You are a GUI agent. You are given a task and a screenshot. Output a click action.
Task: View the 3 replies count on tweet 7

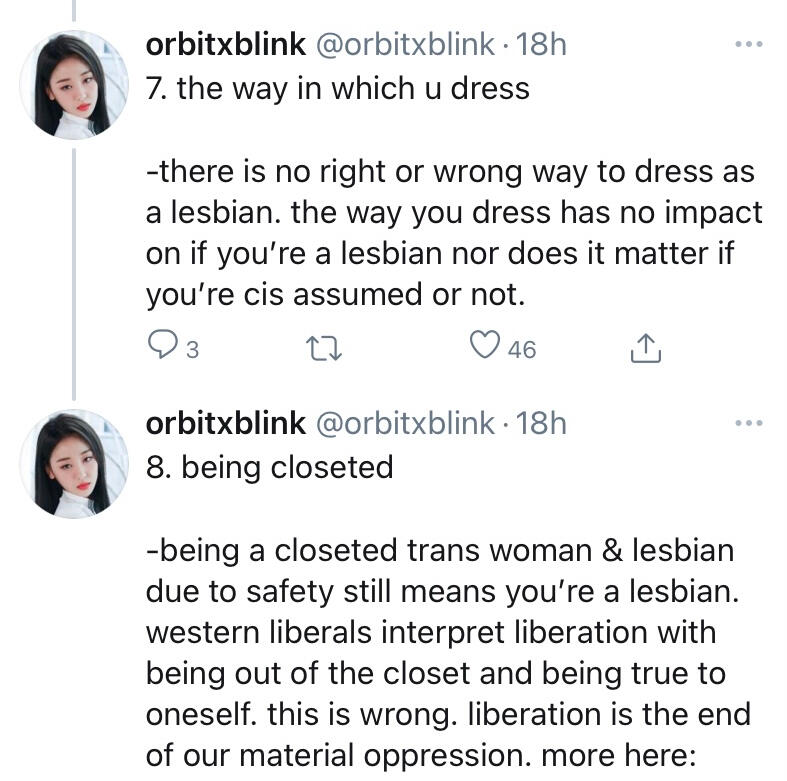tap(193, 349)
